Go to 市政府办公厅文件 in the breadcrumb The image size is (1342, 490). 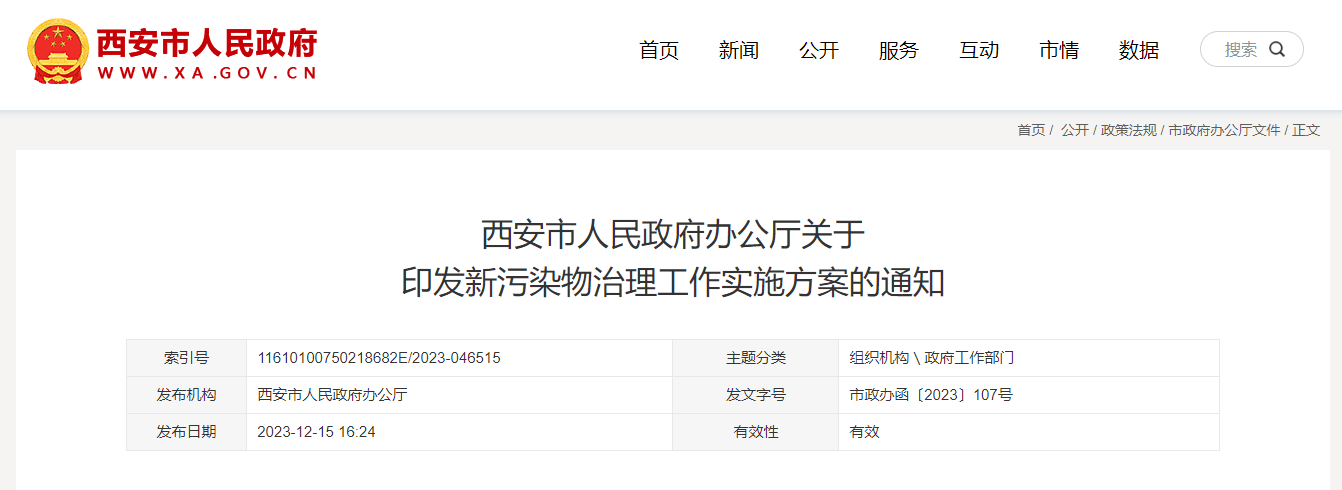pyautogui.click(x=1224, y=130)
